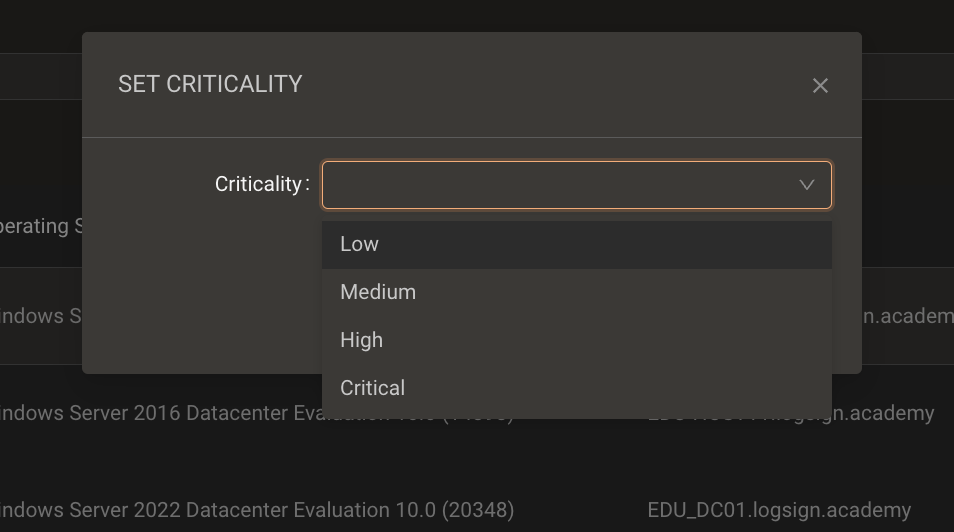Choose the Medium criticality option
This screenshot has height=532, width=954.
(577, 292)
